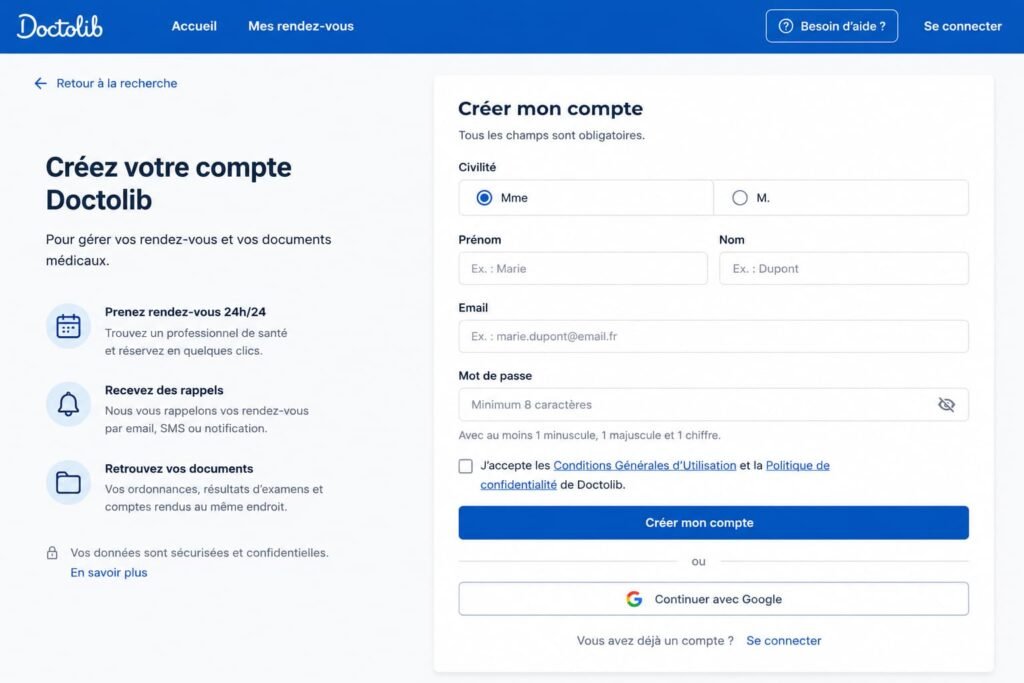Image resolution: width=1024 pixels, height=683 pixels.
Task: Open Accueil in the top navigation
Action: pos(194,26)
